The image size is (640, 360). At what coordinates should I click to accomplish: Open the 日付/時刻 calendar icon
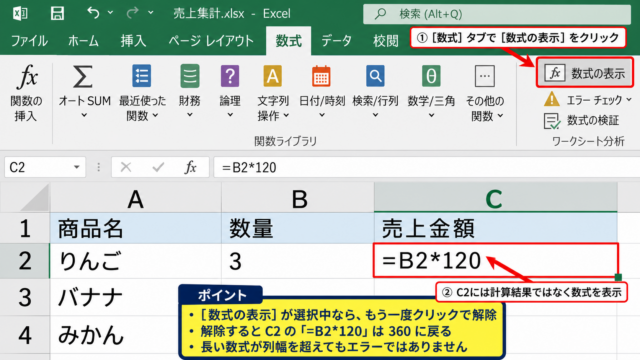pyautogui.click(x=321, y=76)
